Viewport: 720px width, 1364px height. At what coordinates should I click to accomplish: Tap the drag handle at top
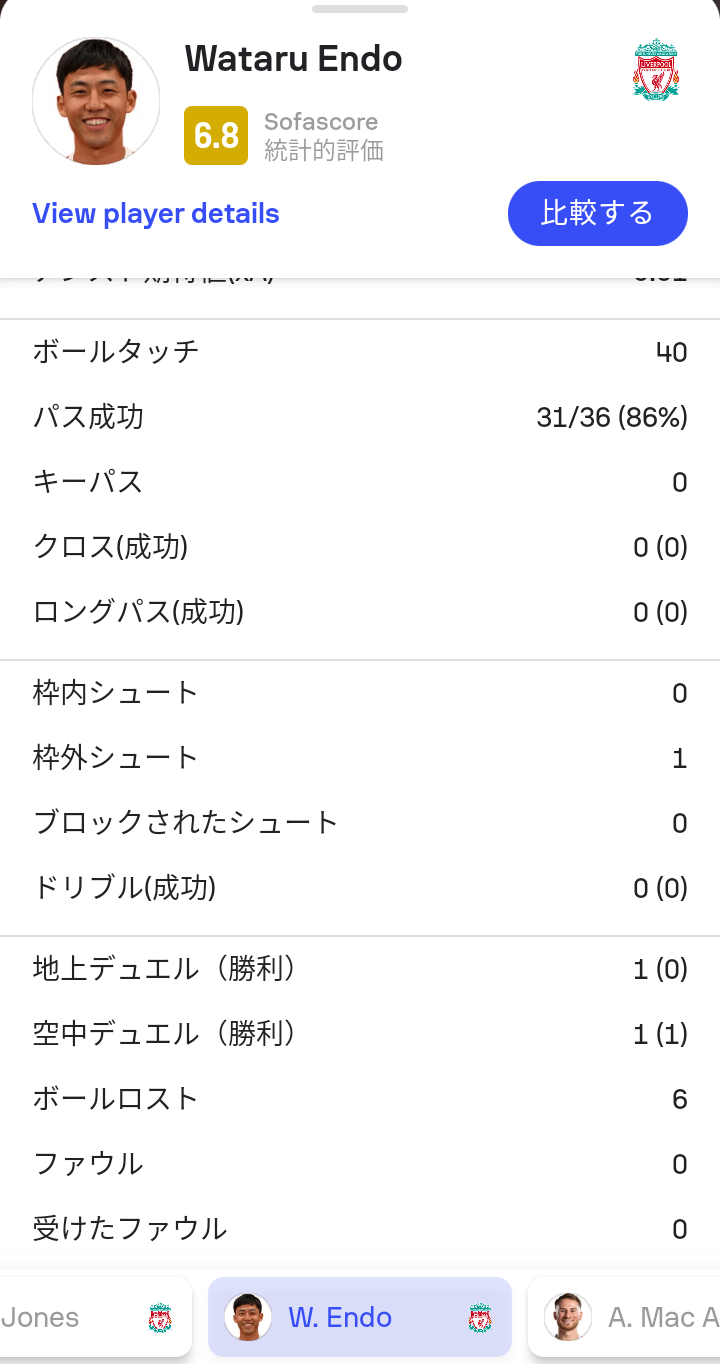click(360, 9)
